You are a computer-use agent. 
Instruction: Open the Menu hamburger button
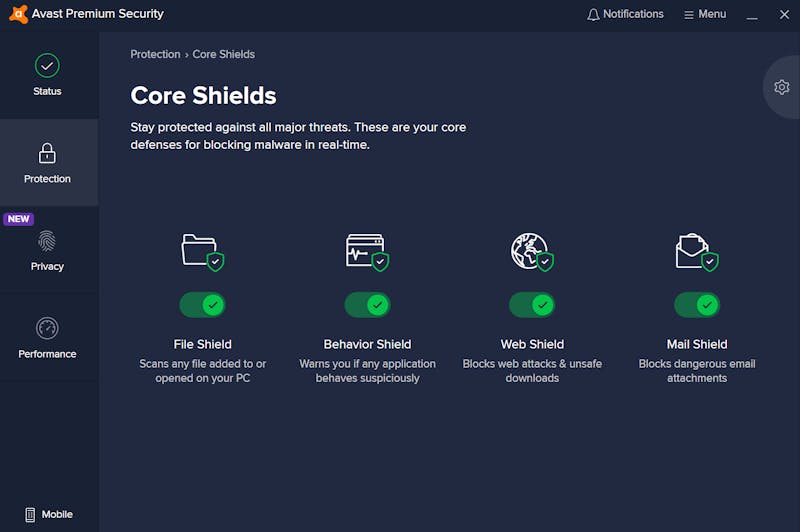pyautogui.click(x=705, y=14)
